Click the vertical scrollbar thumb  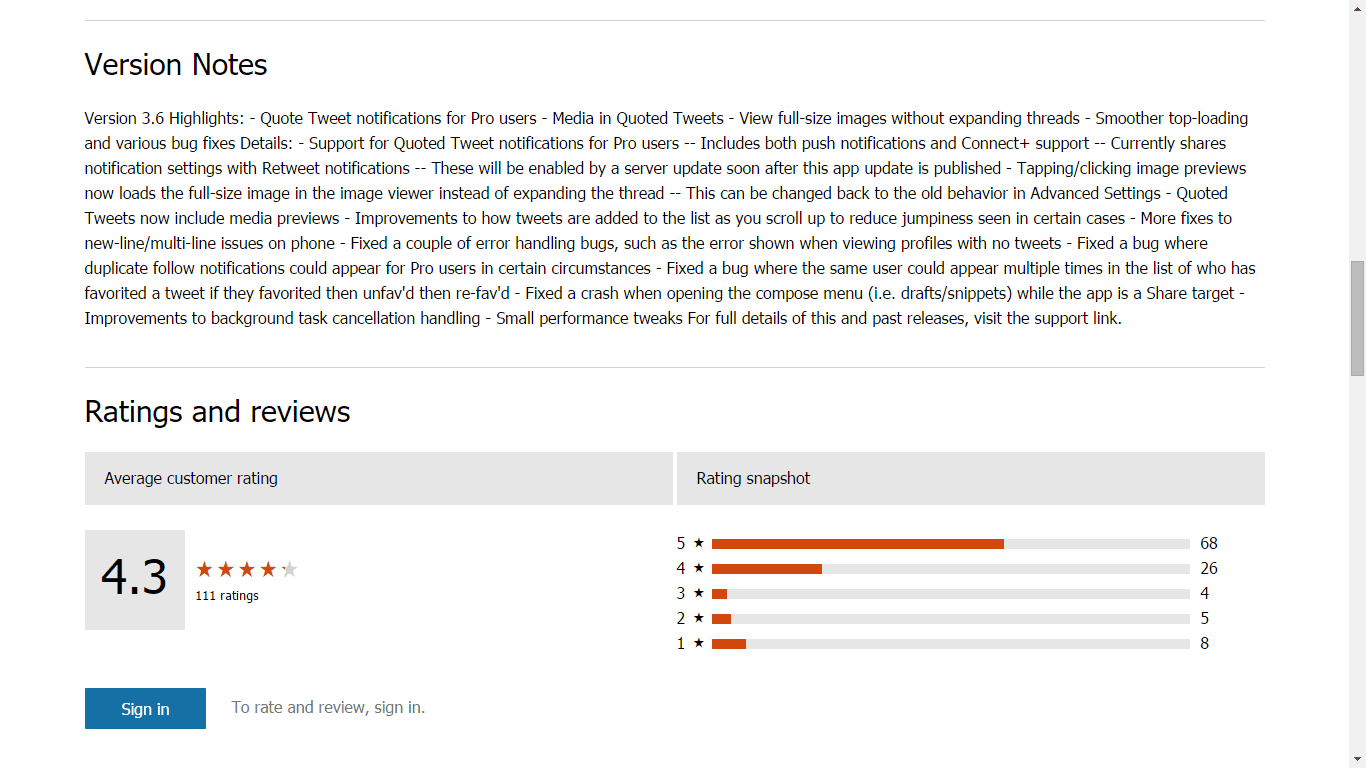(x=1357, y=318)
